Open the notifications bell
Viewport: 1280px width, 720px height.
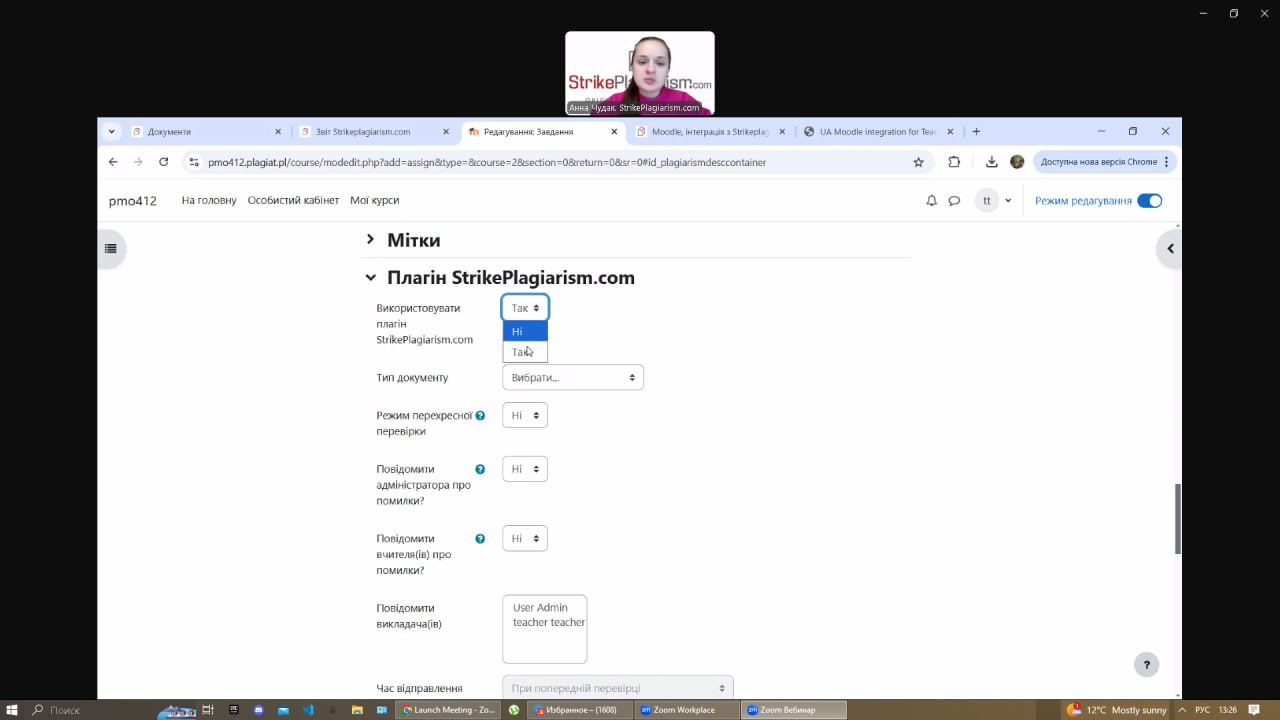coord(931,201)
